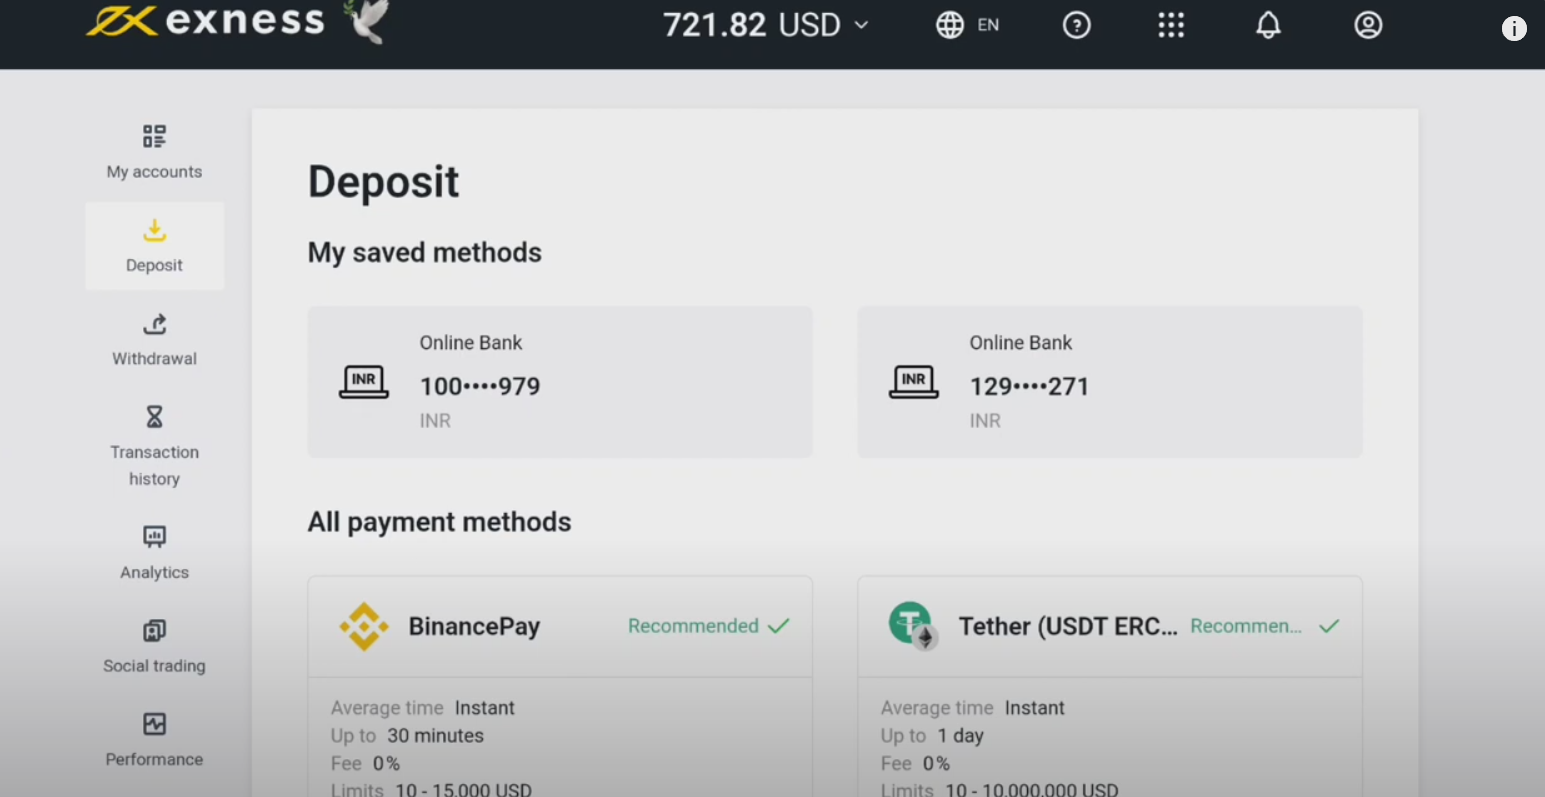This screenshot has width=1545, height=797.
Task: Open notifications bell icon
Action: pos(1268,25)
